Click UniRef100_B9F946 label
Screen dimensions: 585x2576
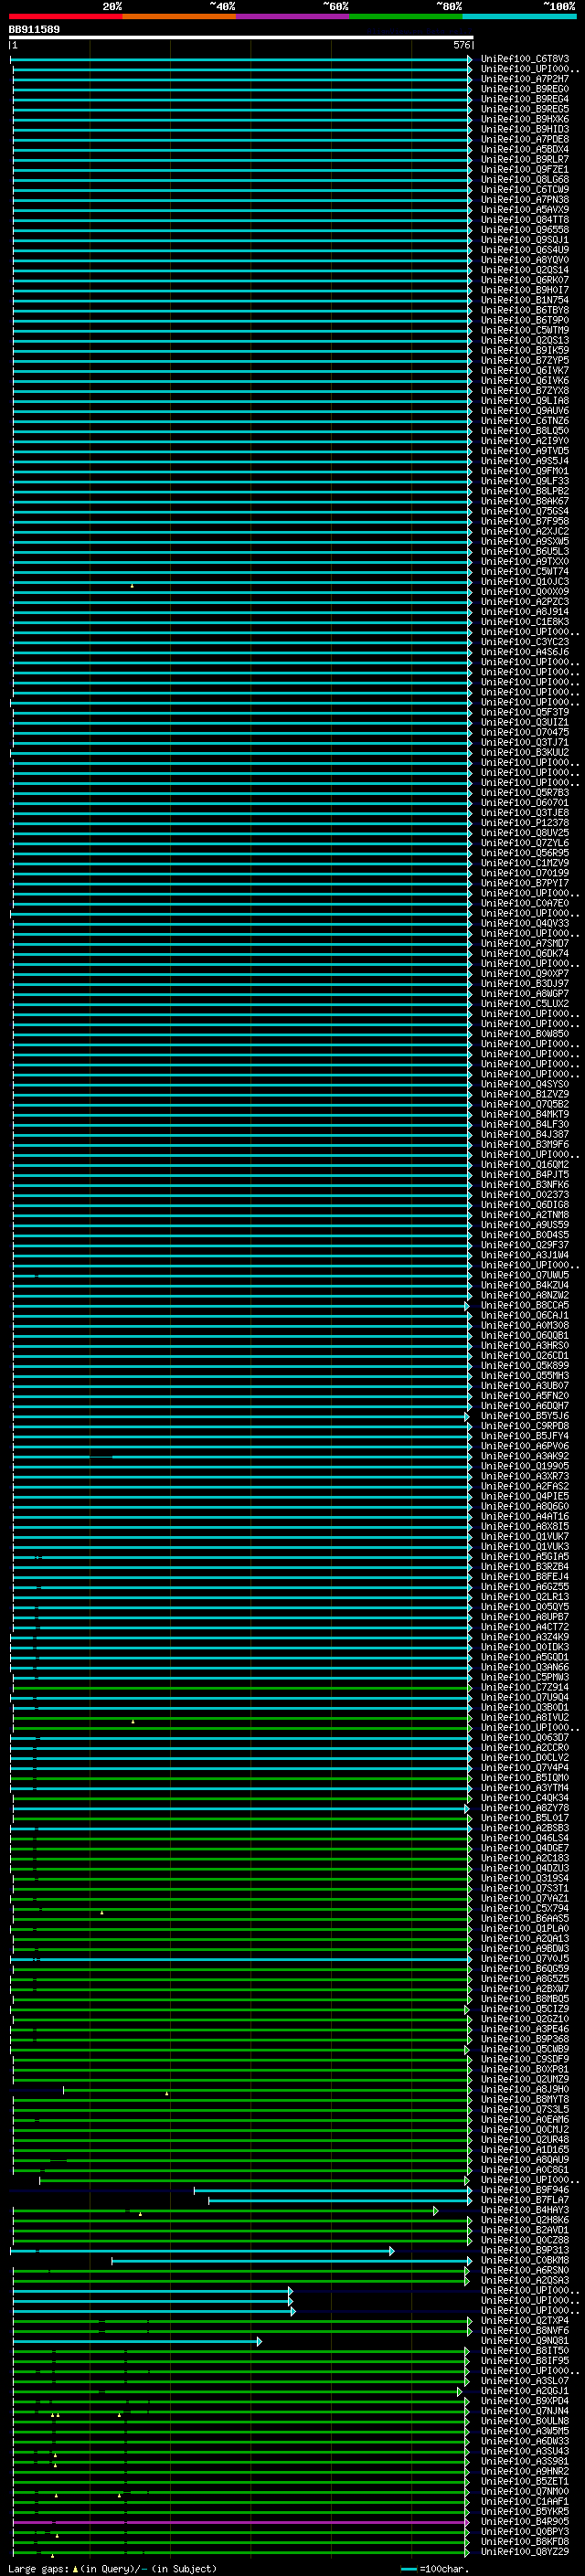525,2190
